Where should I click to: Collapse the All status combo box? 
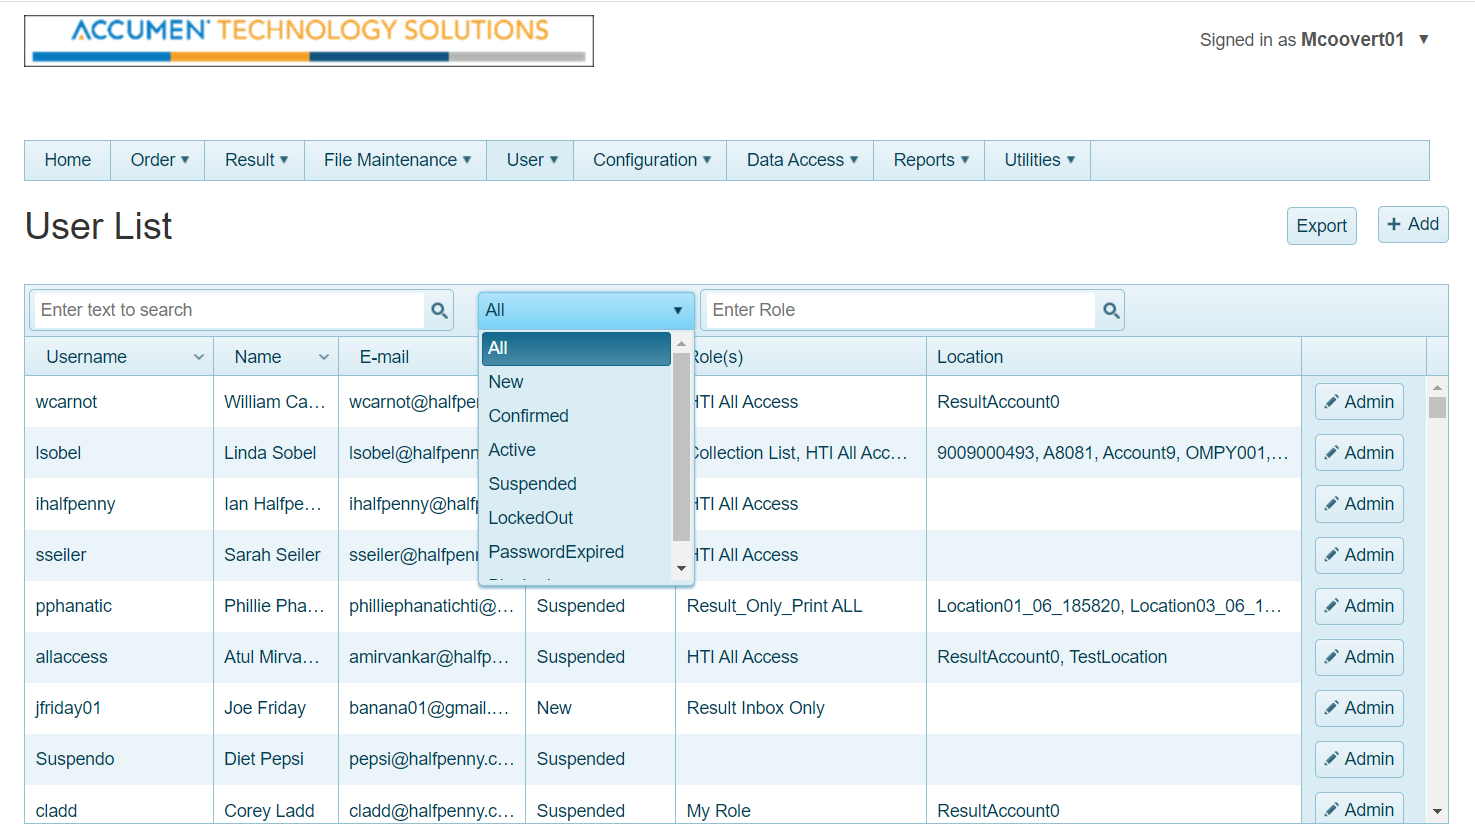[677, 311]
